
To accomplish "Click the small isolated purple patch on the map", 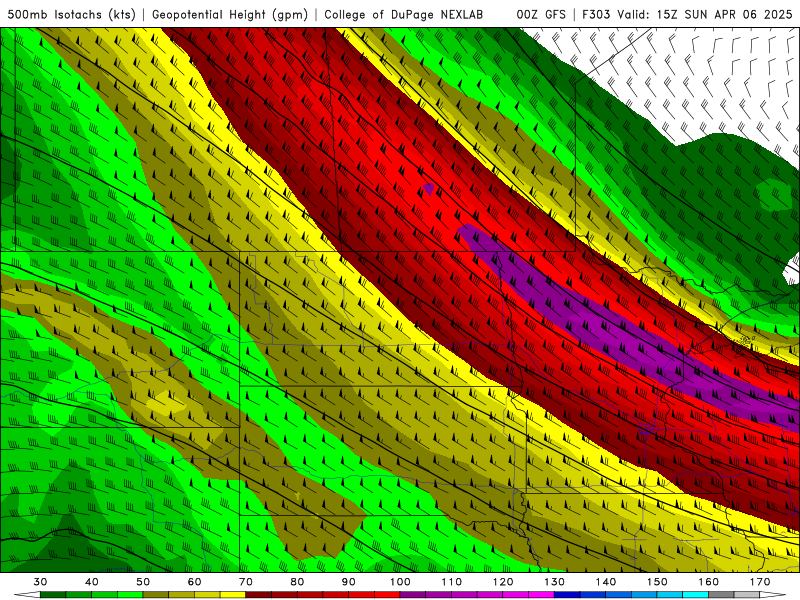I will 429,189.
